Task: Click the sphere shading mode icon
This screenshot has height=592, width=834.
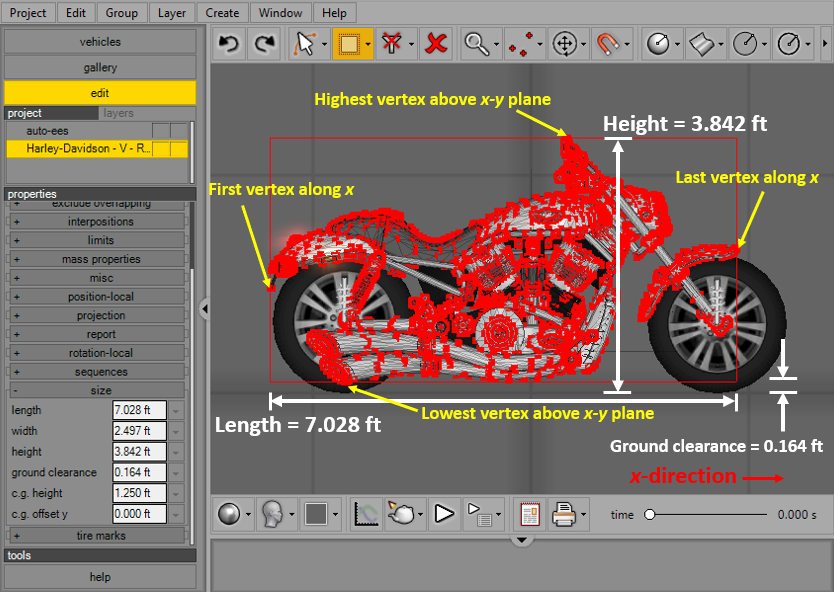Action: [x=229, y=514]
